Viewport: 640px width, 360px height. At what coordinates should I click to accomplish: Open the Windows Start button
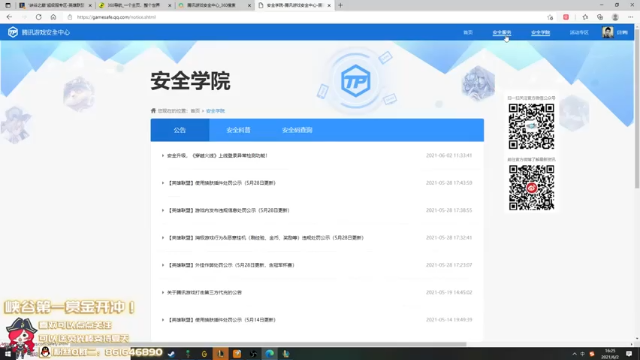7,354
